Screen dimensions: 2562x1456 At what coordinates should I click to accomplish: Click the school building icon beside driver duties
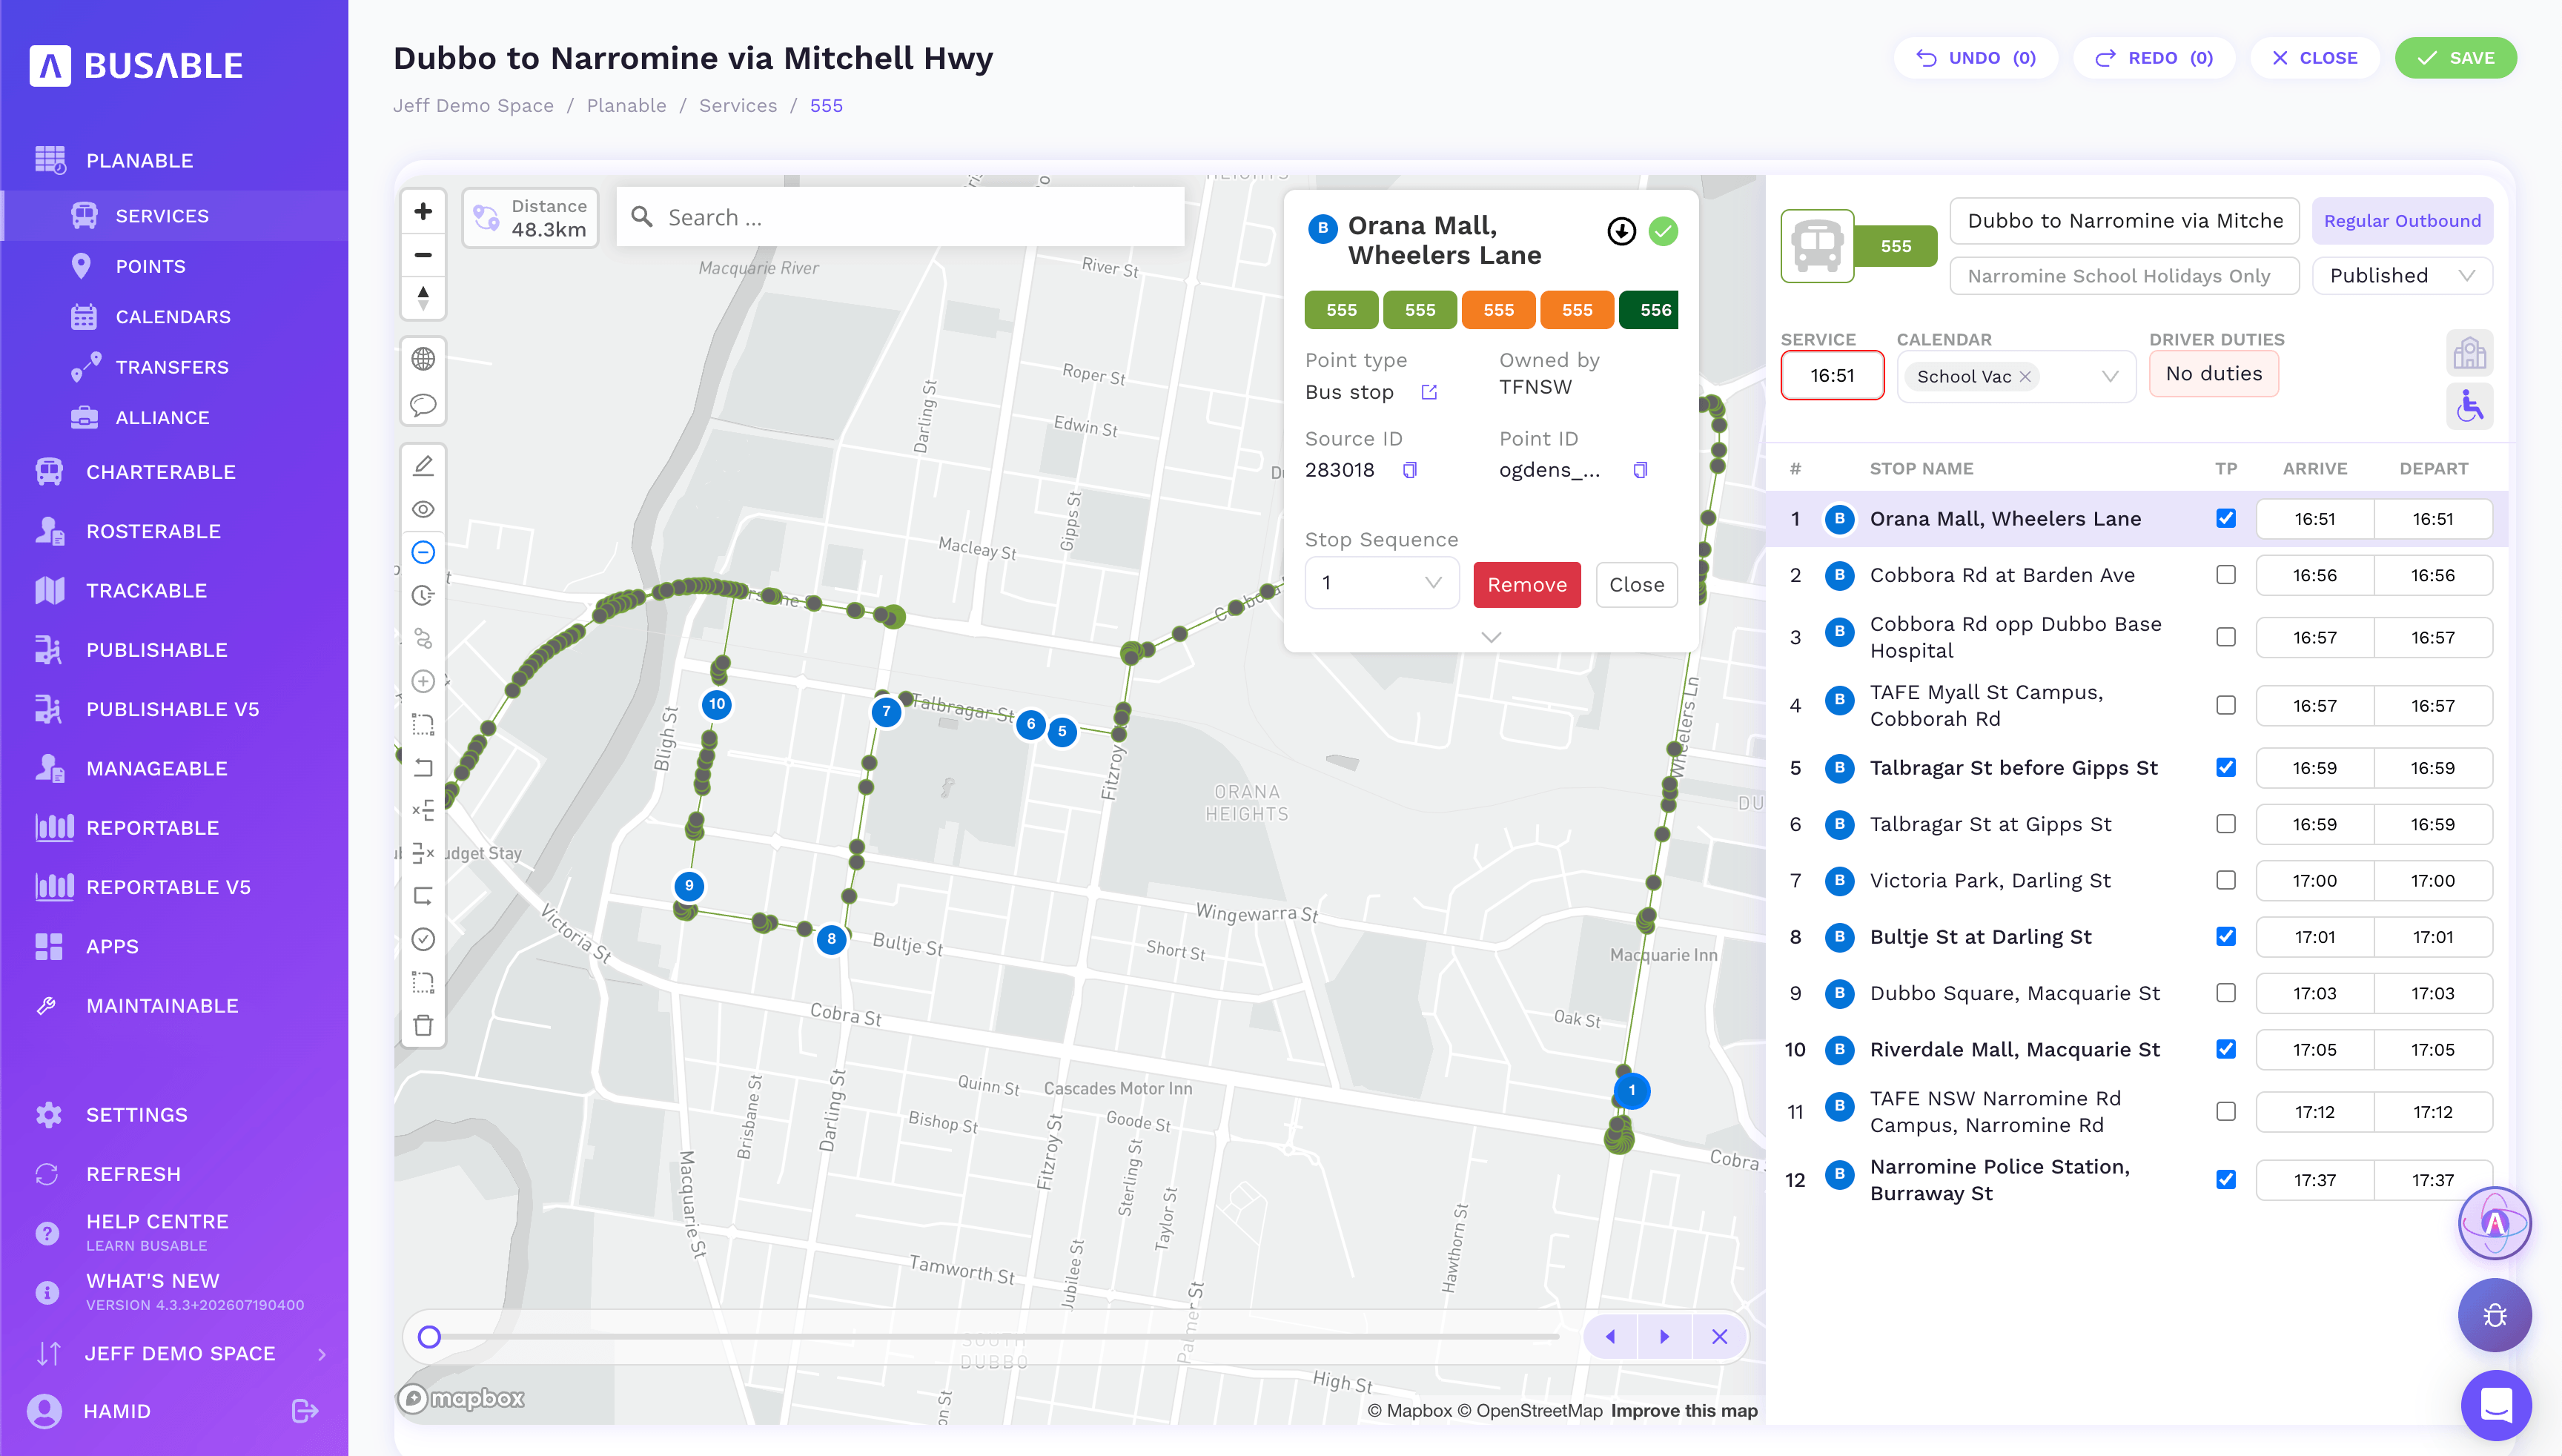click(2469, 353)
